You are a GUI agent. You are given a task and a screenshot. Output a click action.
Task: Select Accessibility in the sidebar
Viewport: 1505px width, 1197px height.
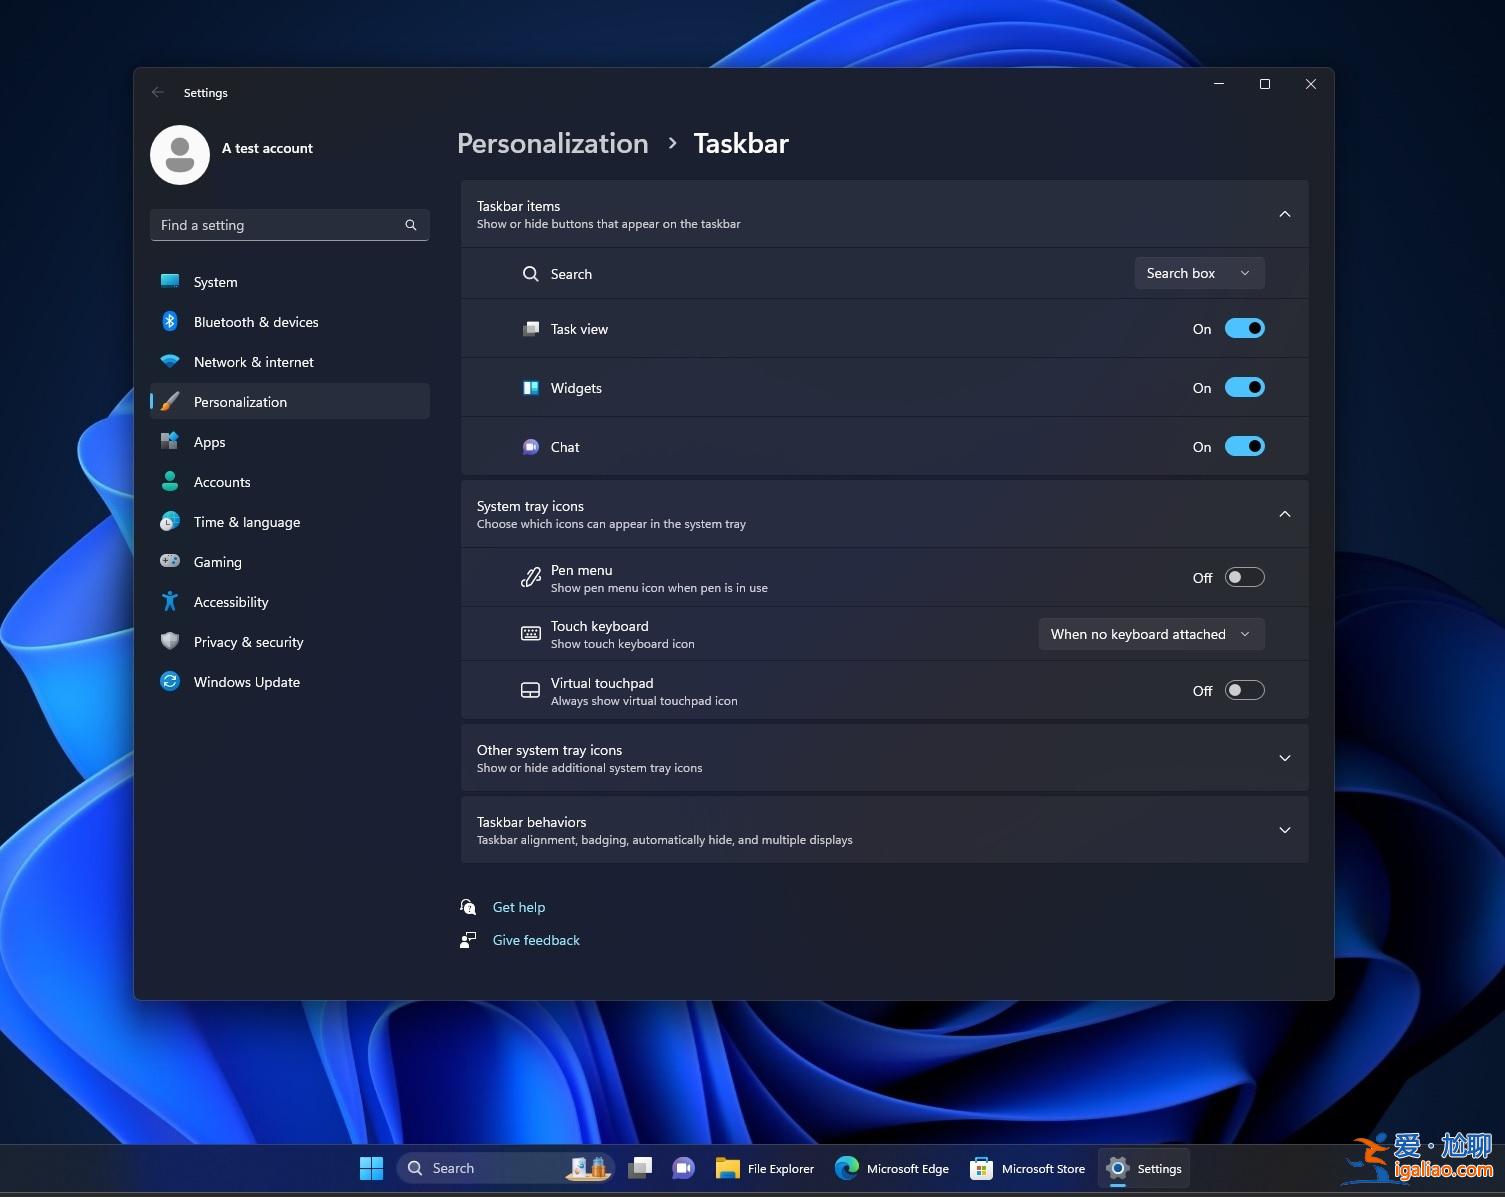231,601
